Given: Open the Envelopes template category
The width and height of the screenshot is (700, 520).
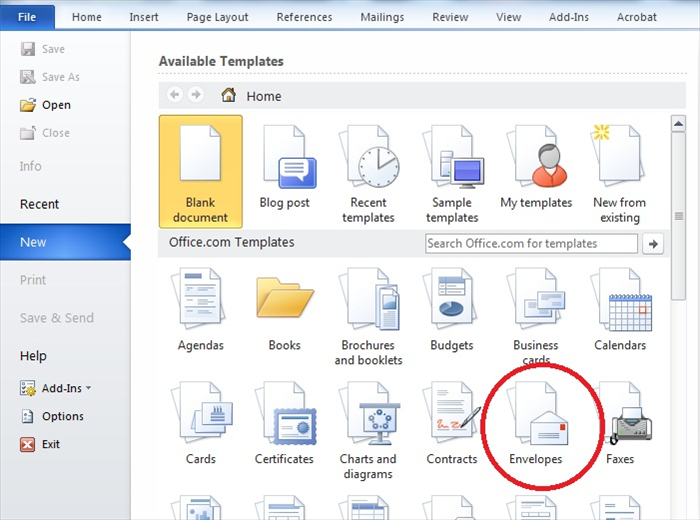Looking at the screenshot, I should click(x=536, y=422).
